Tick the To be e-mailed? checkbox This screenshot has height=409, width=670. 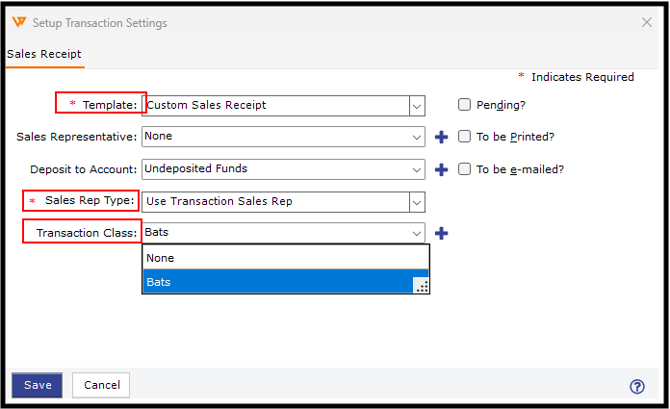(x=464, y=169)
